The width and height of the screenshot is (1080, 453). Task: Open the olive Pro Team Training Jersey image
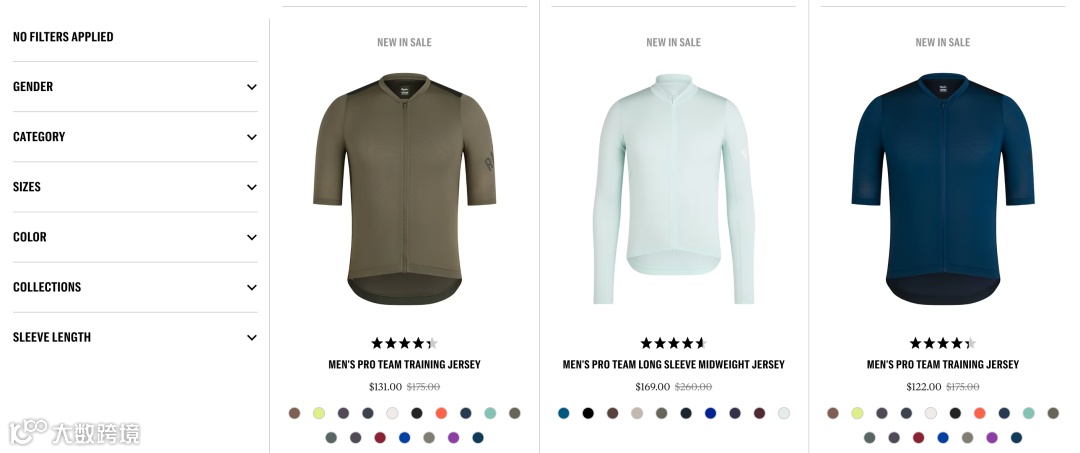pos(404,189)
